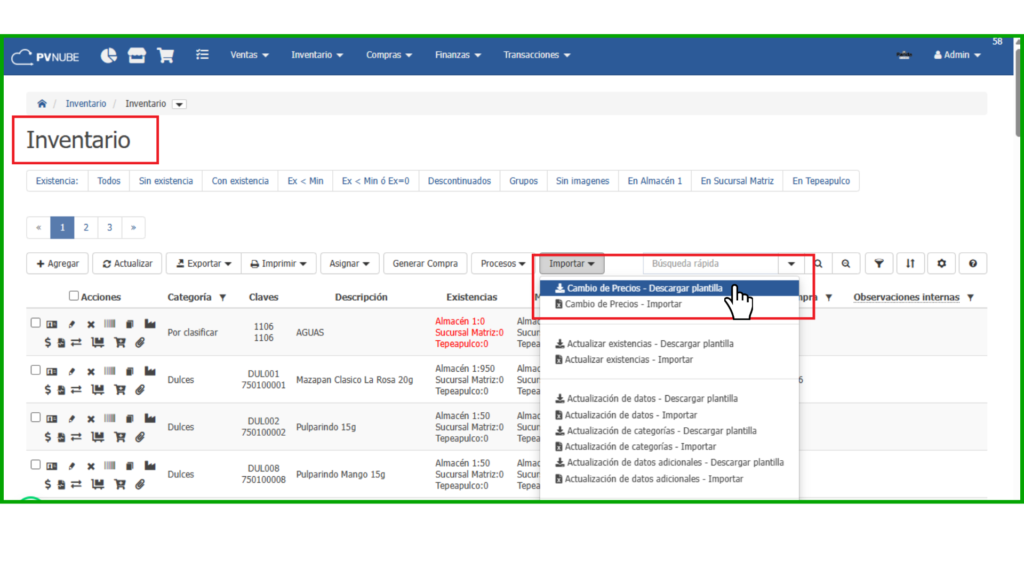1024x576 pixels.
Task: Open the Procesos dropdown
Action: pos(503,263)
